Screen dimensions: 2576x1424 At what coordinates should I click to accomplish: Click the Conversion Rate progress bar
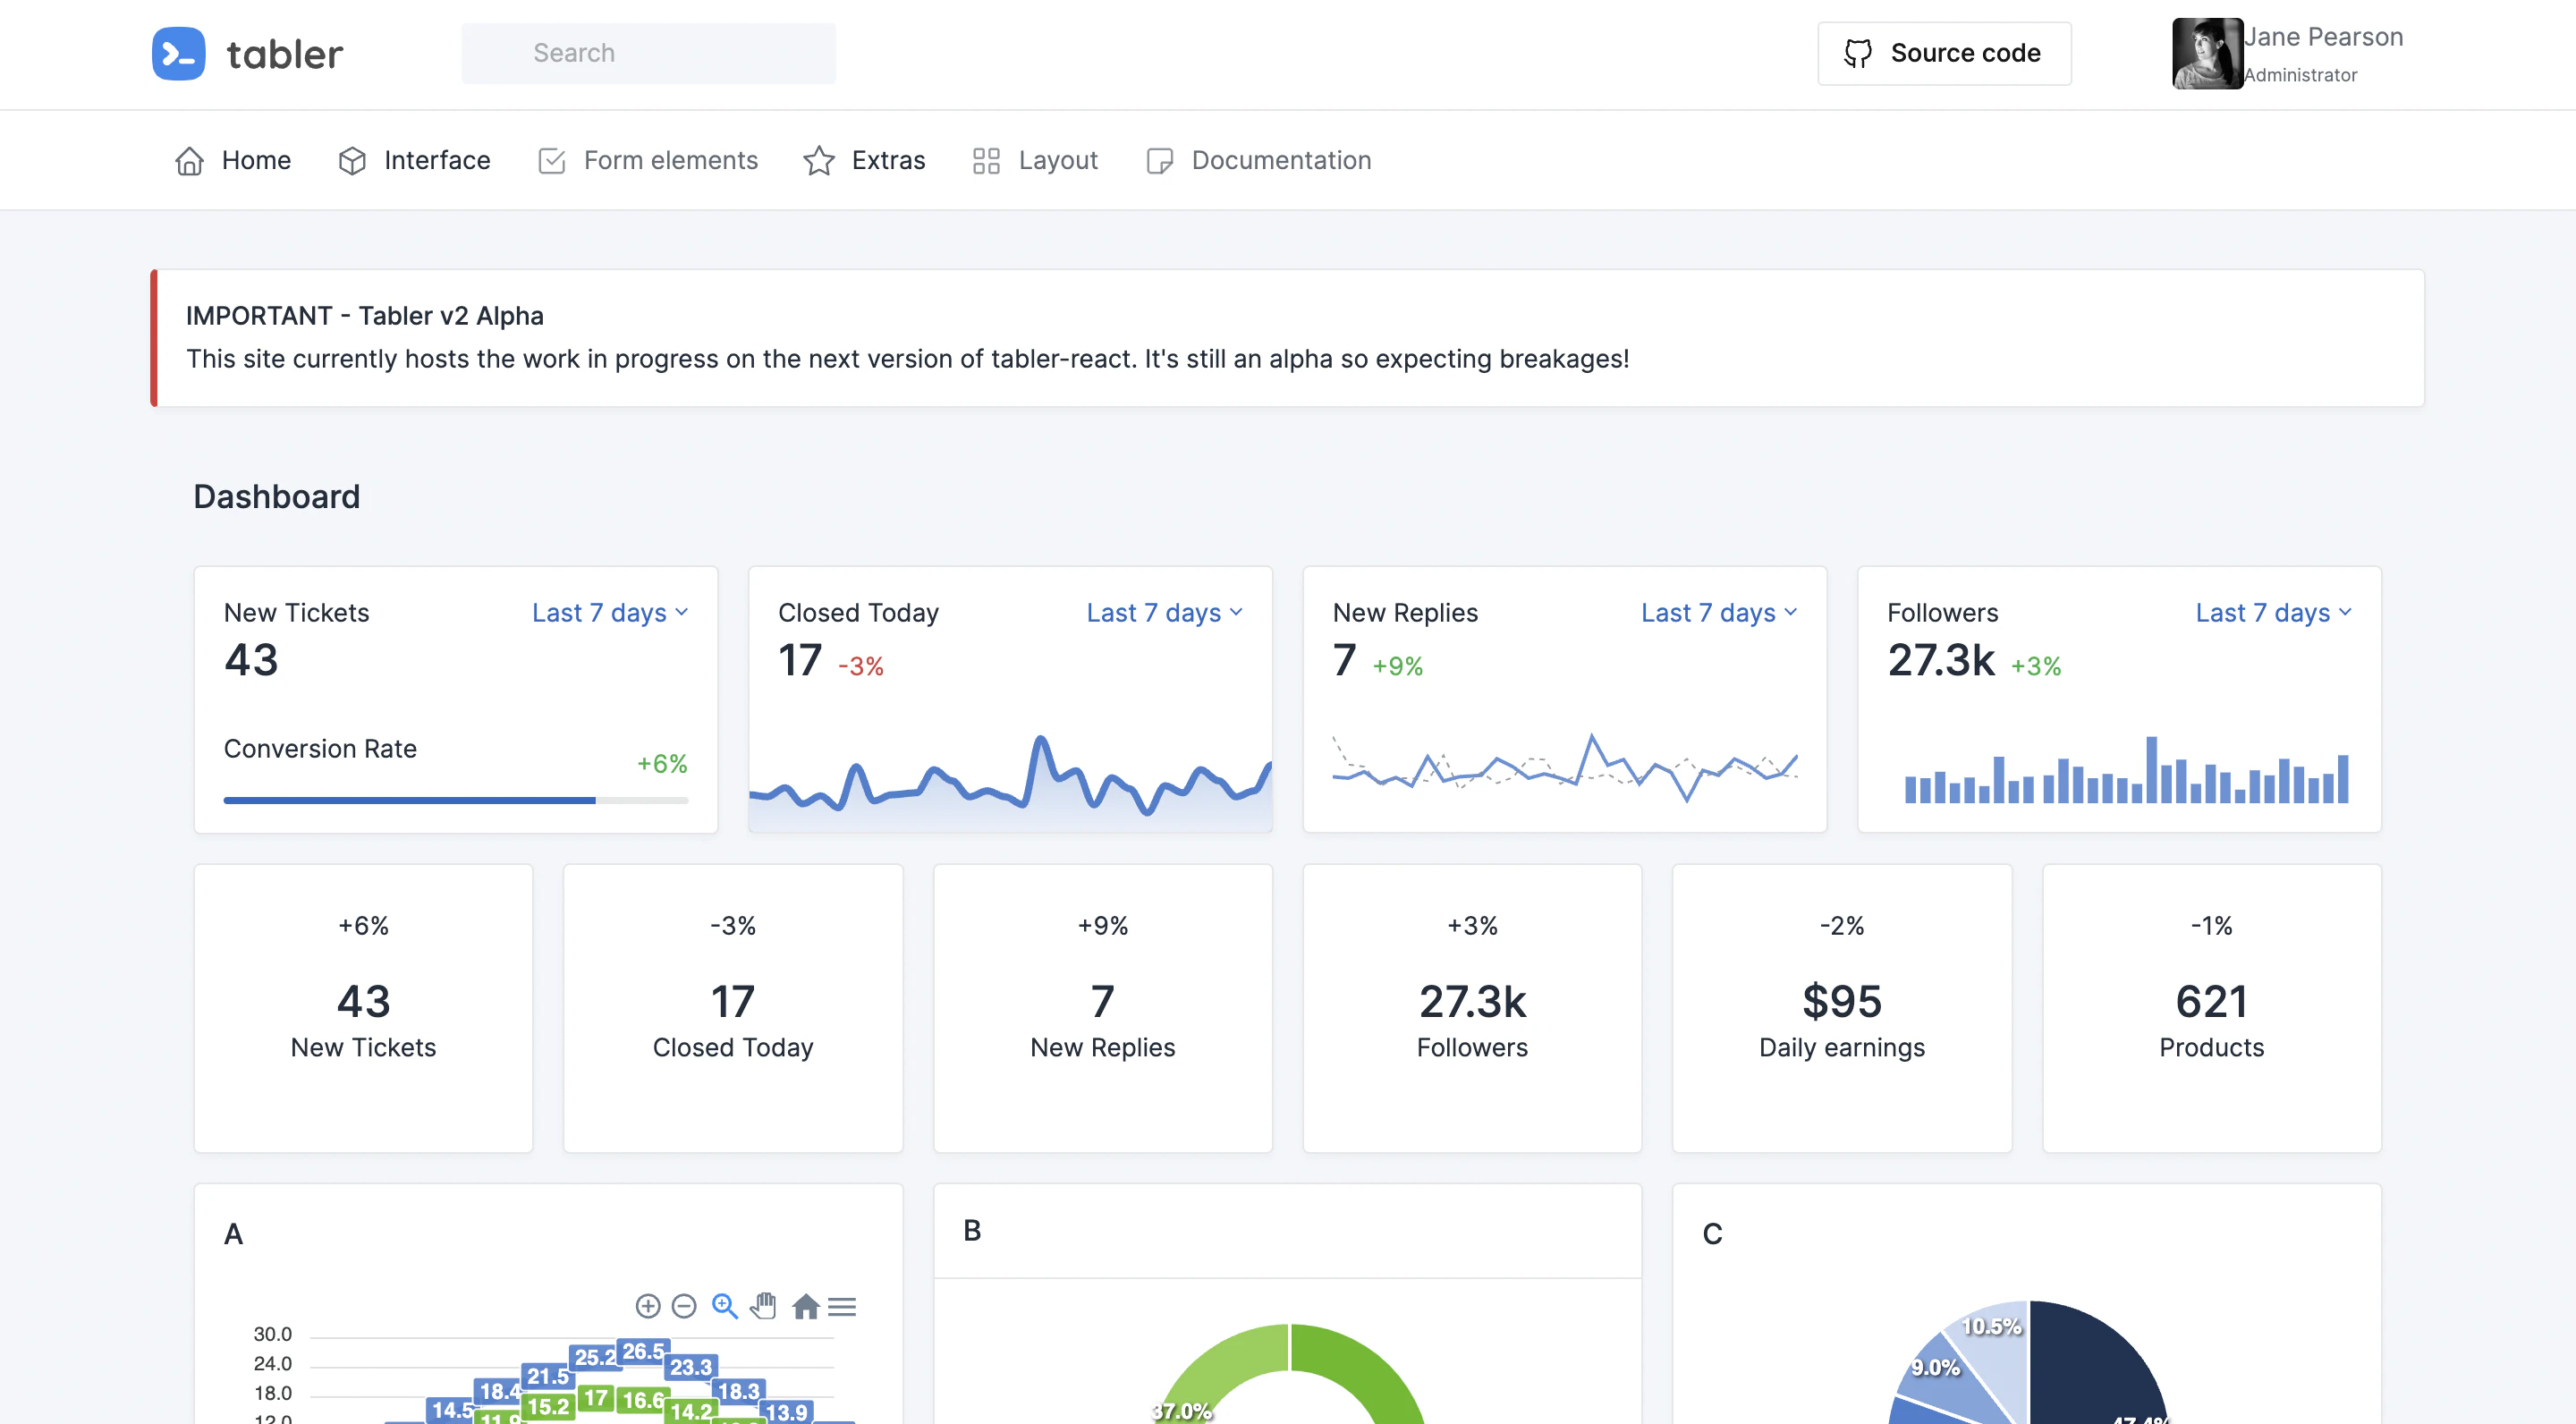[456, 800]
